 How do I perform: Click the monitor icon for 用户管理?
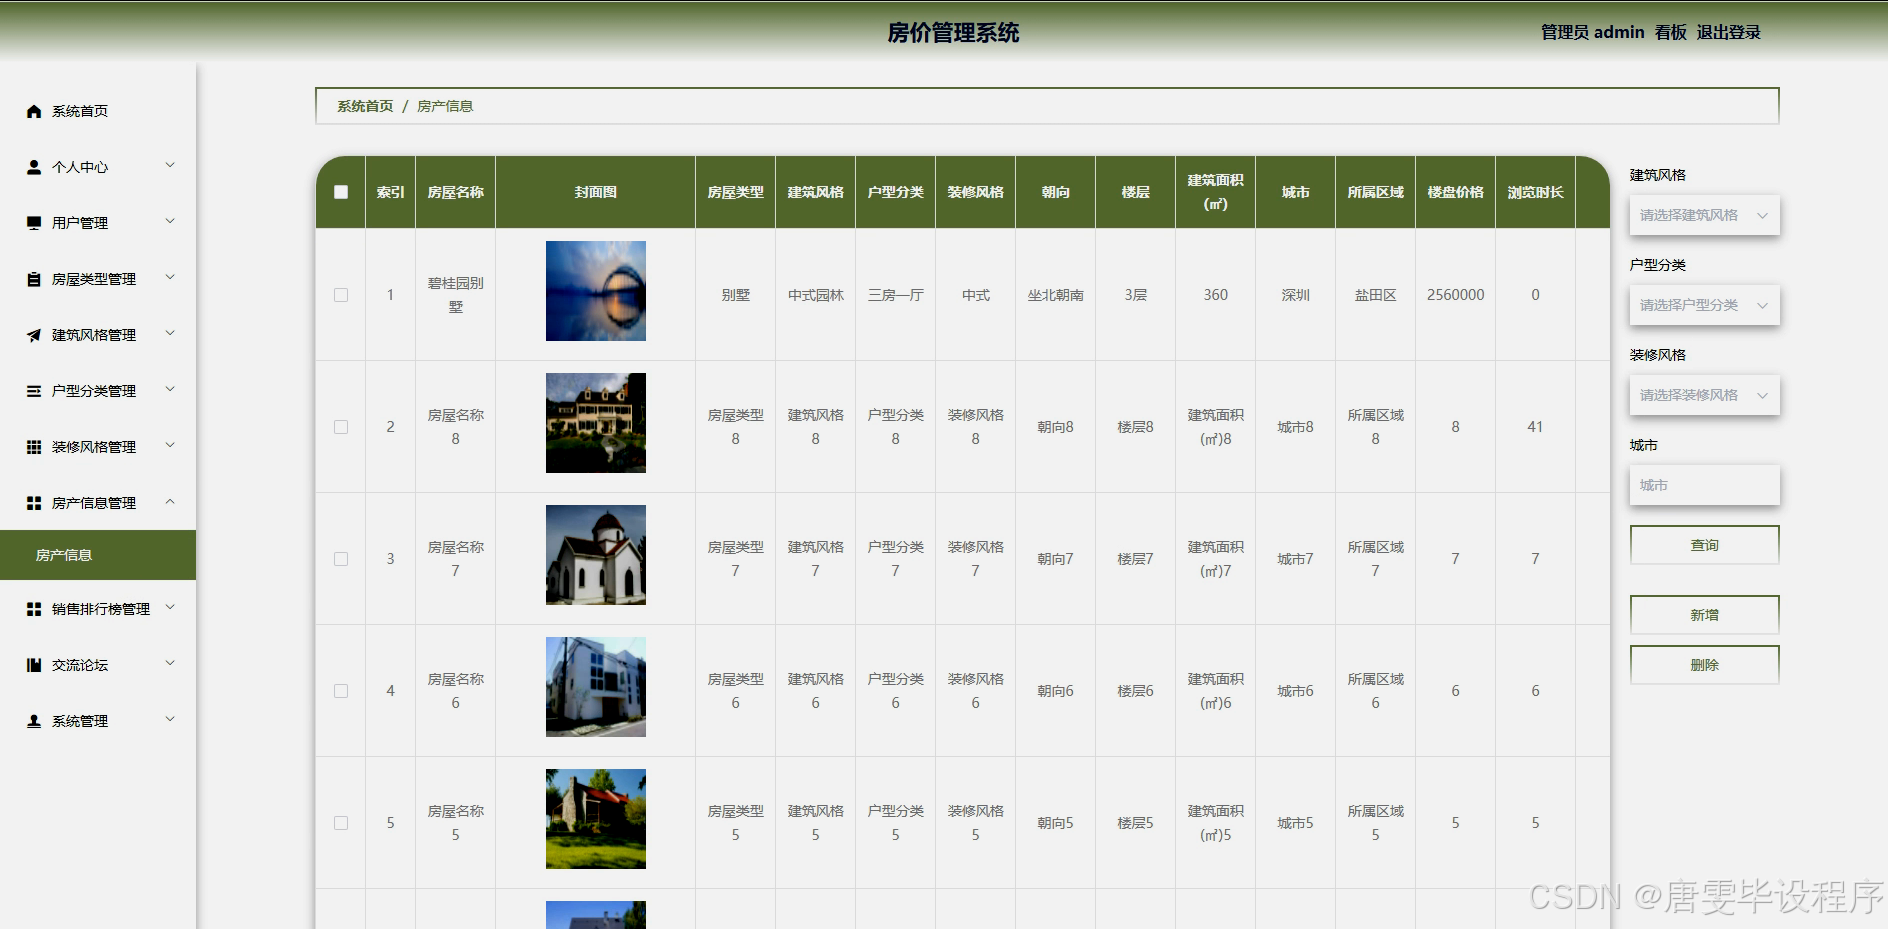[x=34, y=223]
